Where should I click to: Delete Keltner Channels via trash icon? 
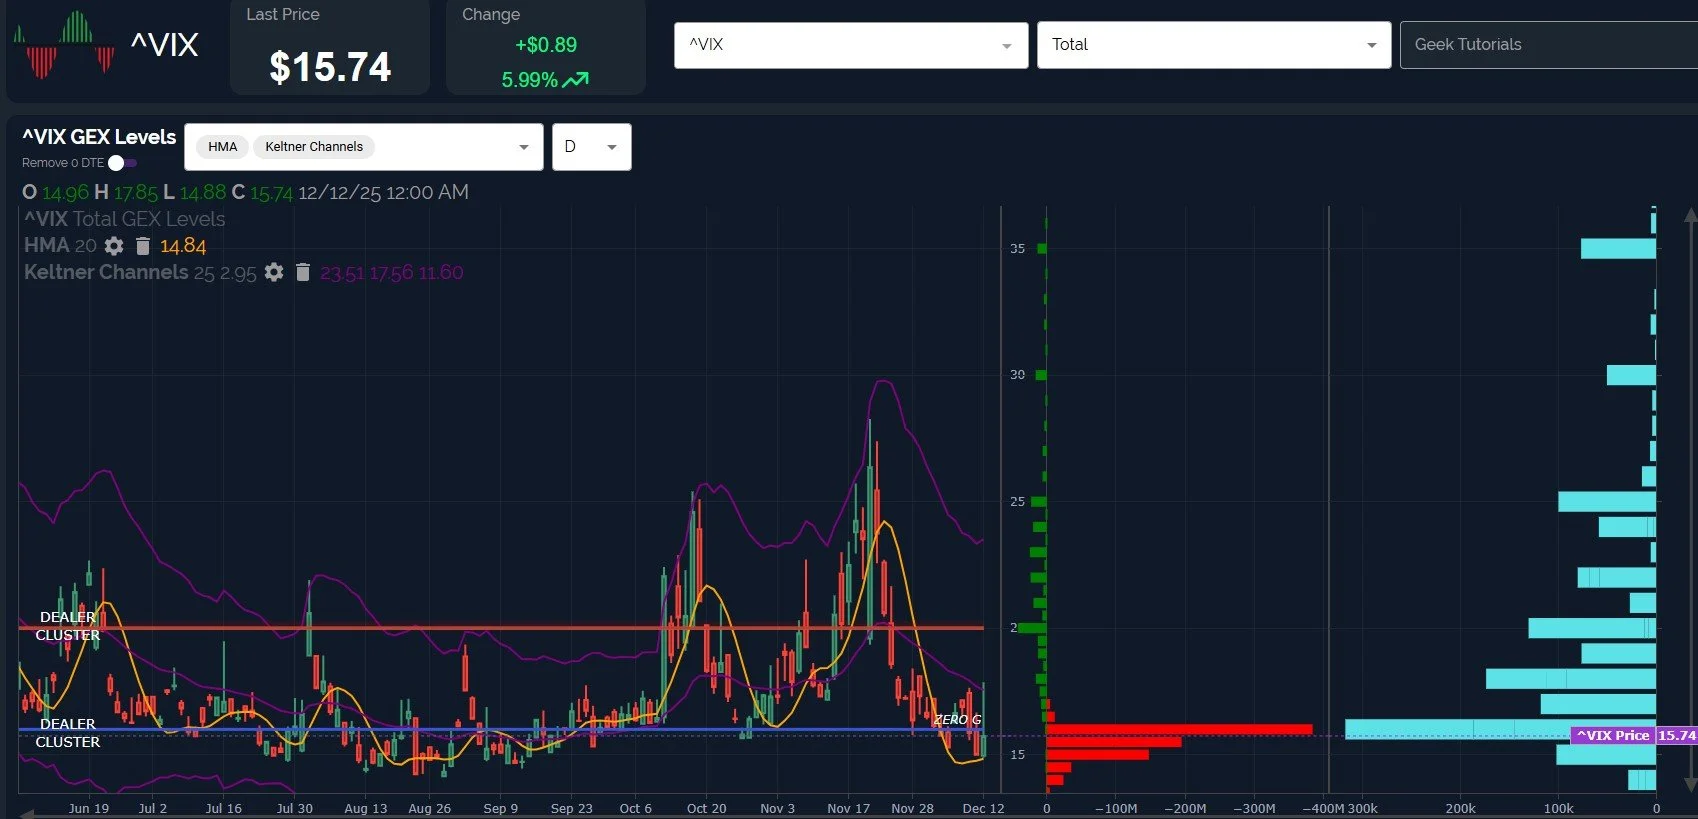tap(303, 272)
